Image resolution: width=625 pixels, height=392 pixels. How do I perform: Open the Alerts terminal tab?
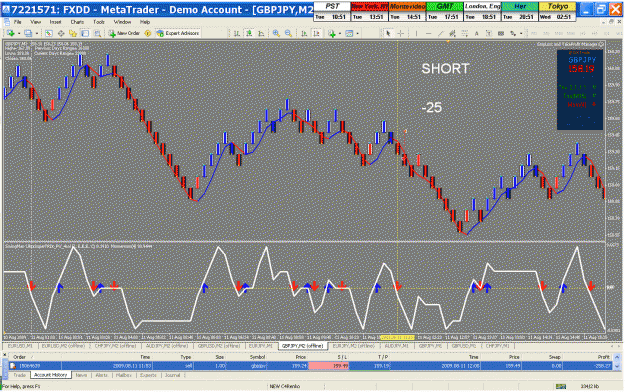102,375
